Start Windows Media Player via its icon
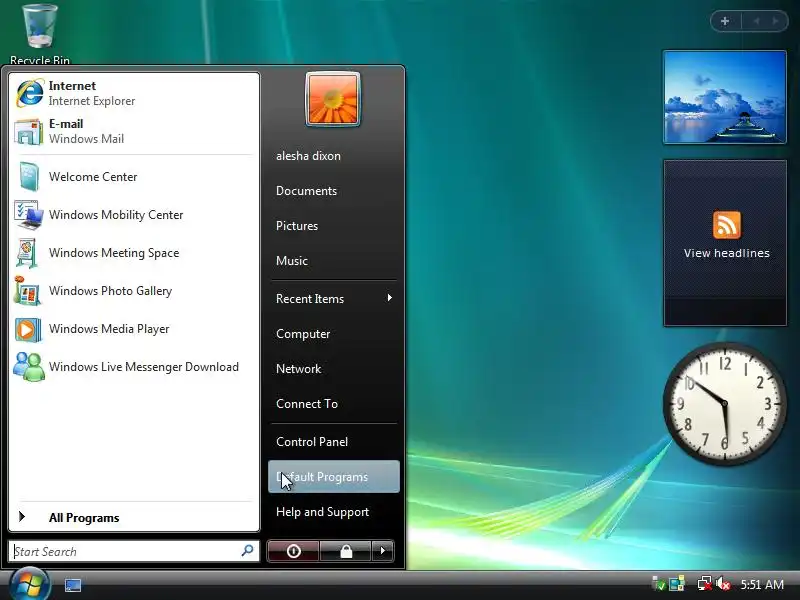Viewport: 800px width, 600px height. coord(28,329)
